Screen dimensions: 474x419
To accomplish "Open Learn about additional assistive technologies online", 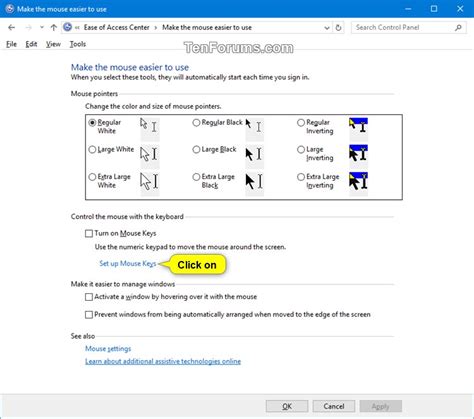I will point(163,361).
